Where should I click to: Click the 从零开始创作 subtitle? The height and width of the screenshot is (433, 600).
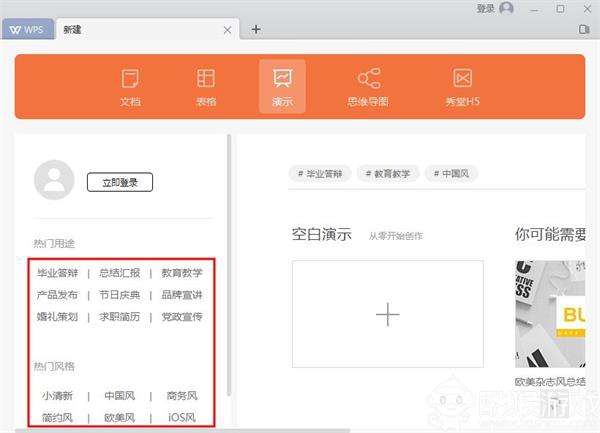coord(396,236)
